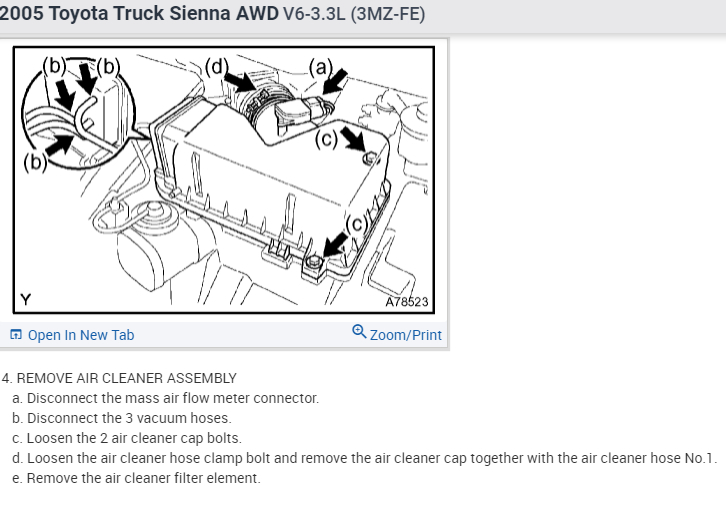The width and height of the screenshot is (726, 516).
Task: Click step d about hose clamp bolt
Action: pyautogui.click(x=365, y=458)
